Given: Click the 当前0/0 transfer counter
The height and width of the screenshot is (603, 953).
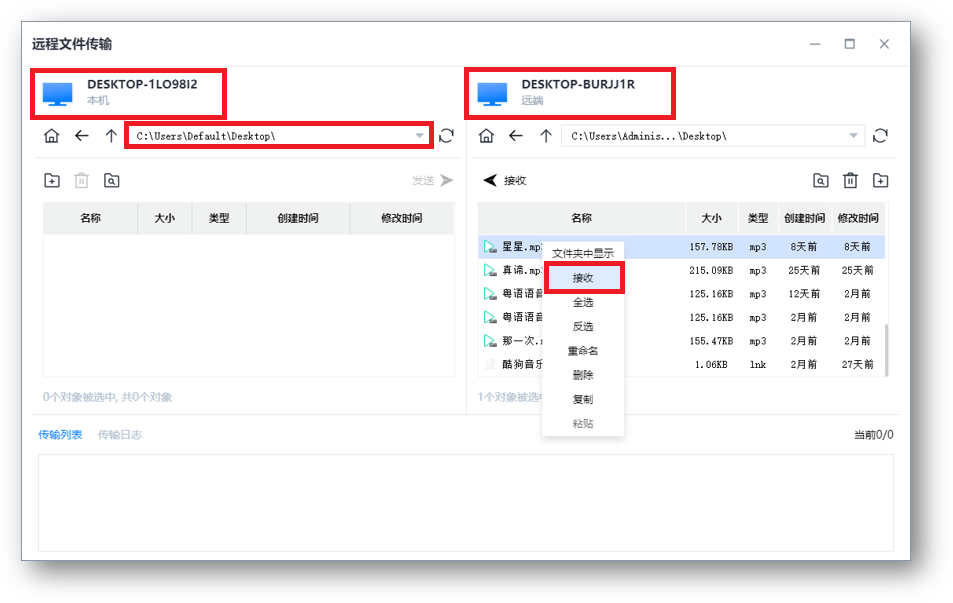Looking at the screenshot, I should (873, 435).
